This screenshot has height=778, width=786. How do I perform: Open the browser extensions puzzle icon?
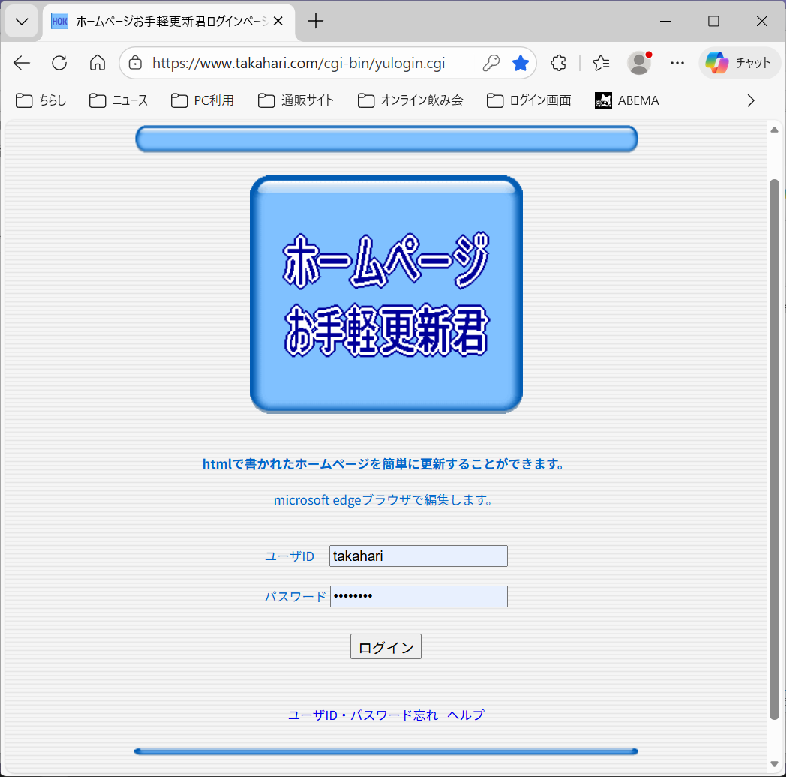tap(559, 63)
